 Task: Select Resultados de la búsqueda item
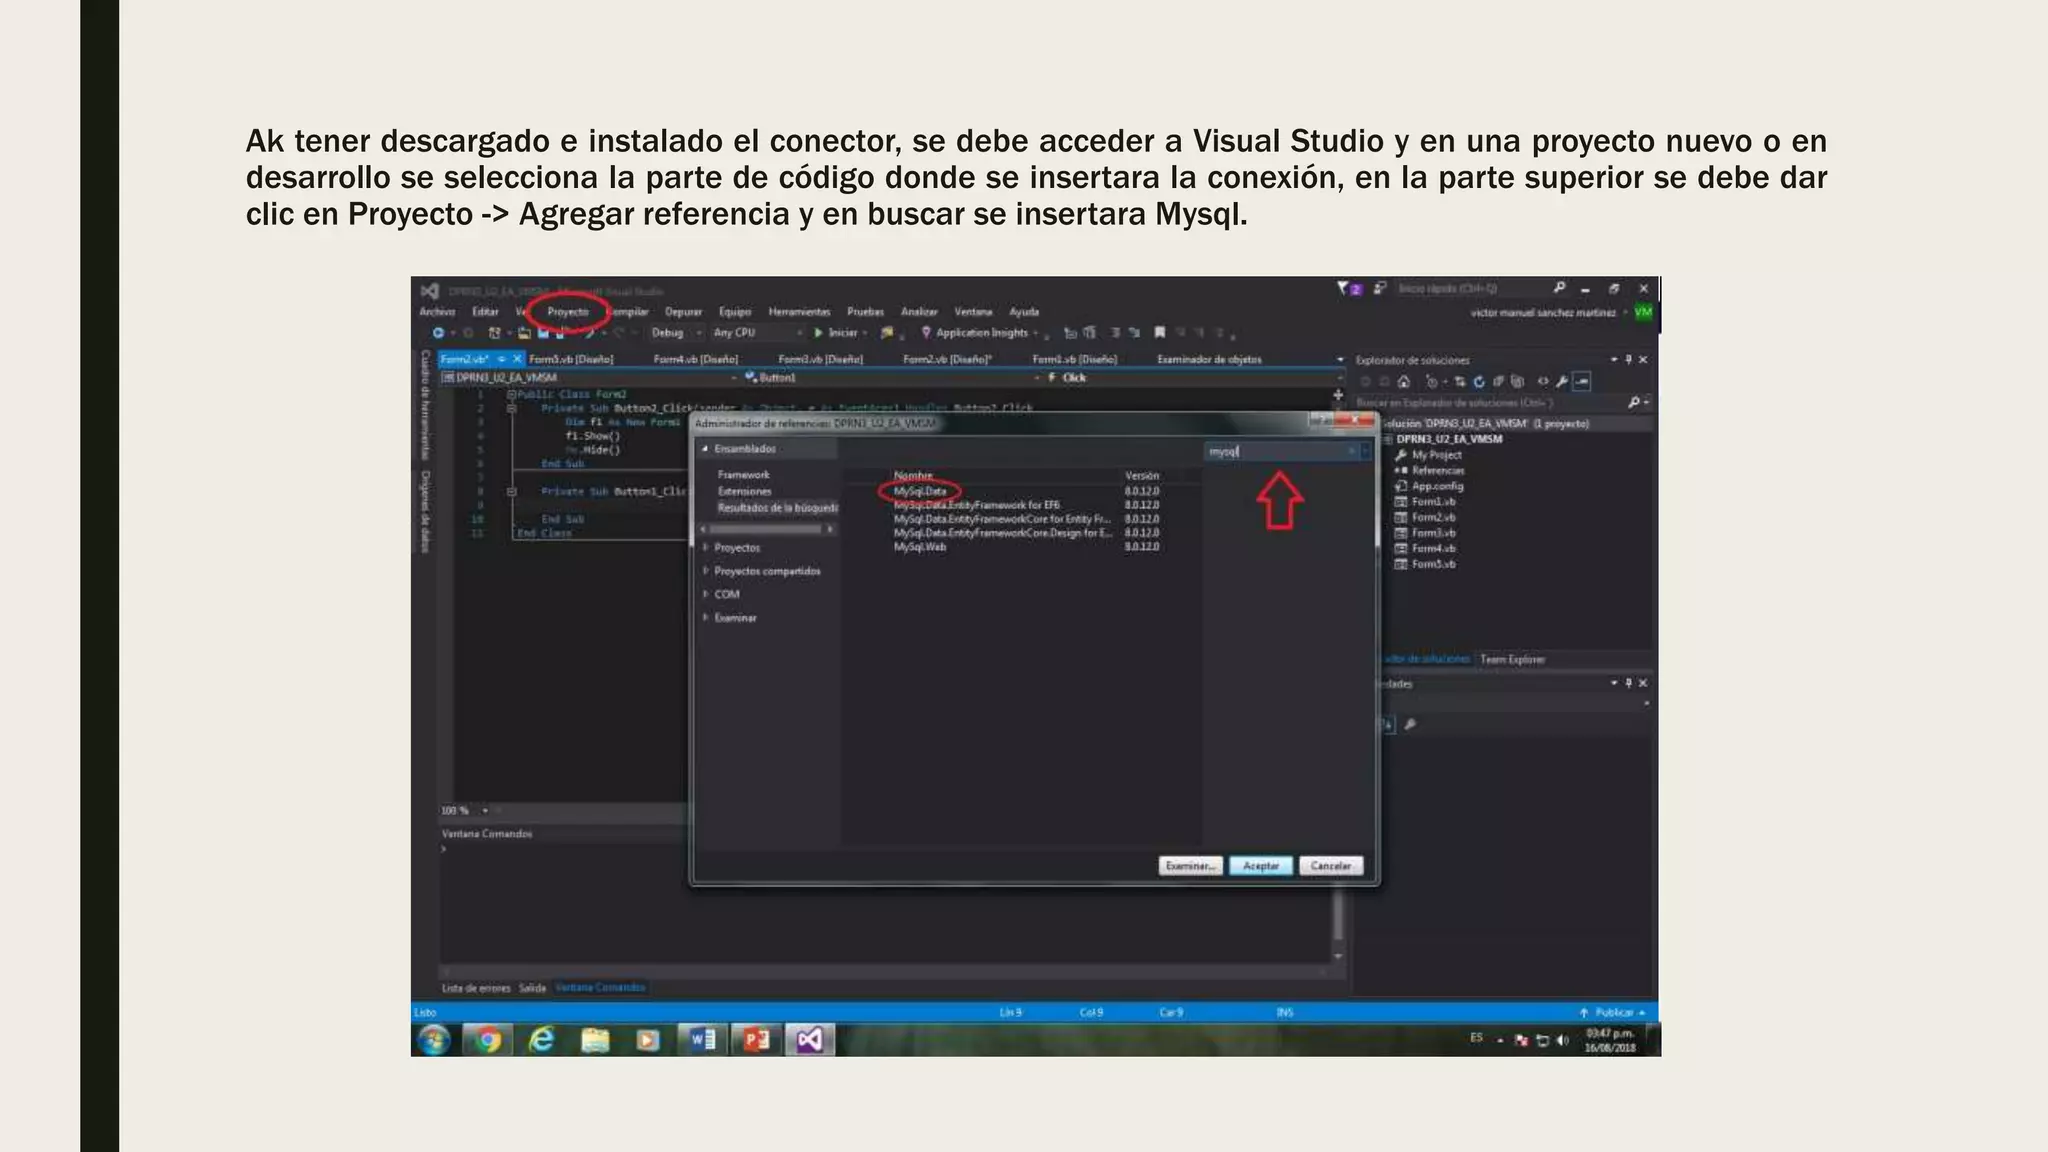click(777, 508)
